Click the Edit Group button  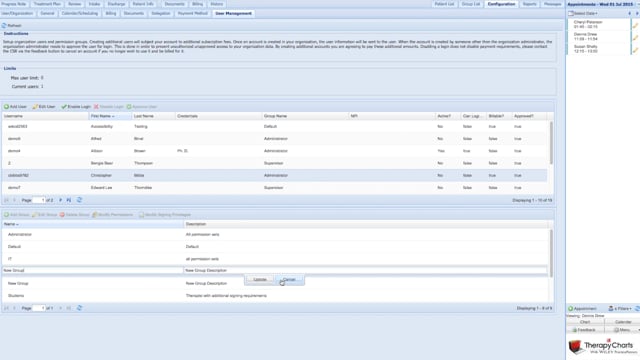tap(44, 215)
